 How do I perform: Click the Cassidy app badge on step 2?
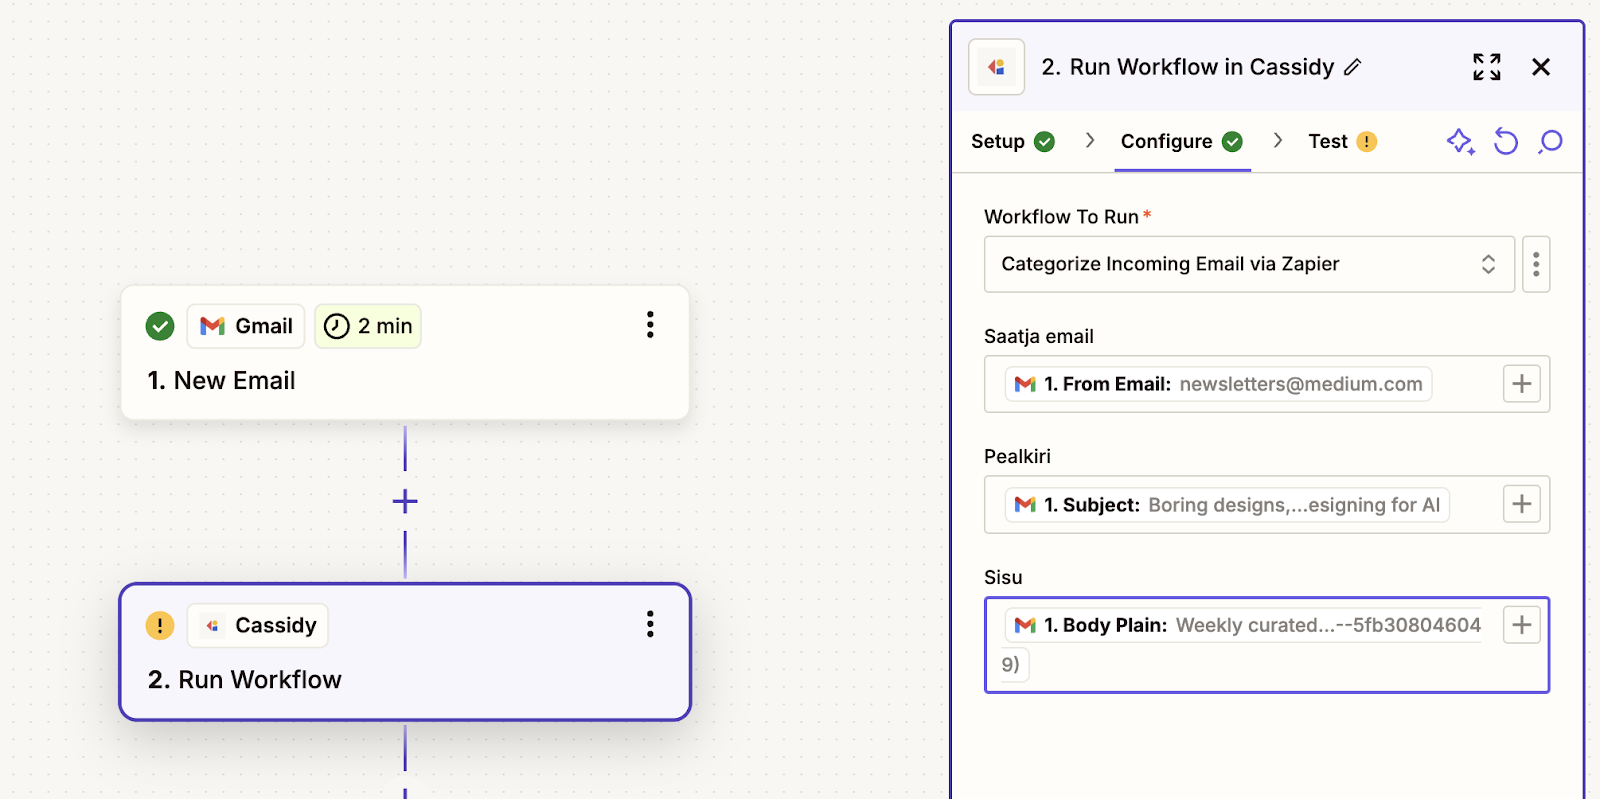click(258, 625)
